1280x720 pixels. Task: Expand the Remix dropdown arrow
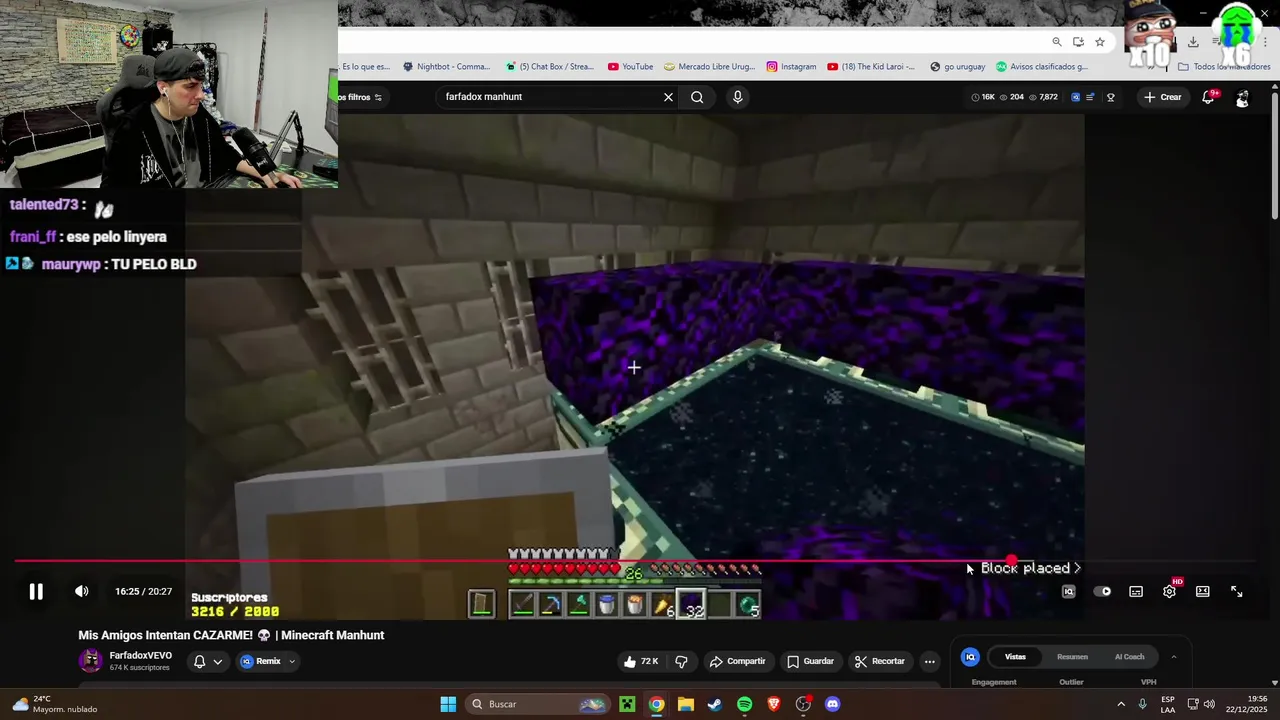292,661
